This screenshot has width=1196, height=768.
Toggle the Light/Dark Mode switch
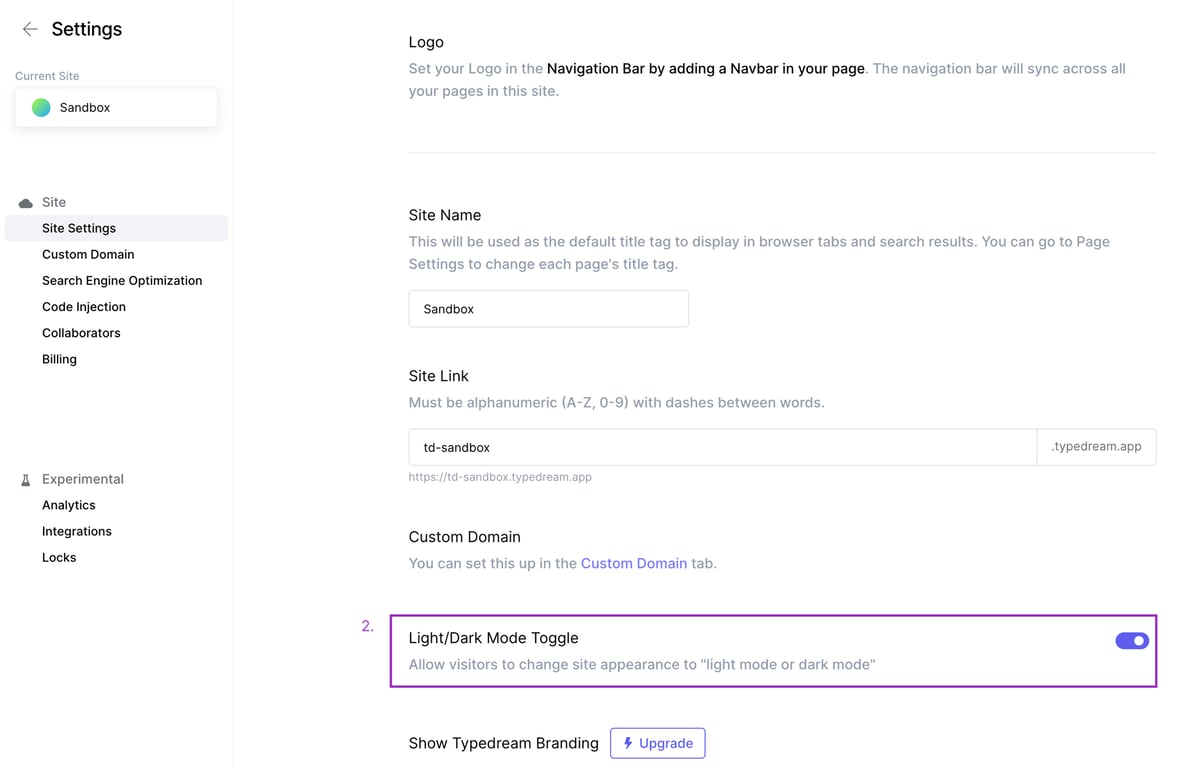1131,641
